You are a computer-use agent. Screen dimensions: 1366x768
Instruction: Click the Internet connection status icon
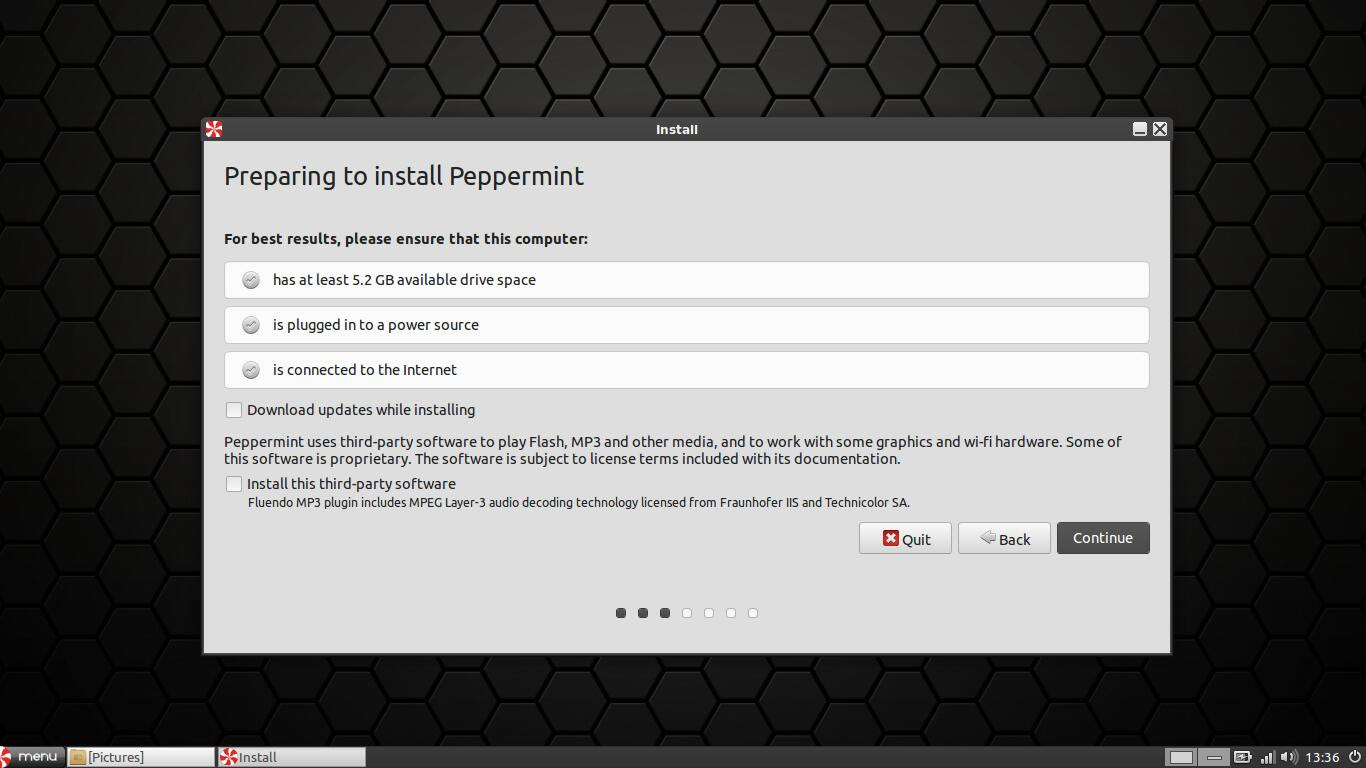(251, 370)
